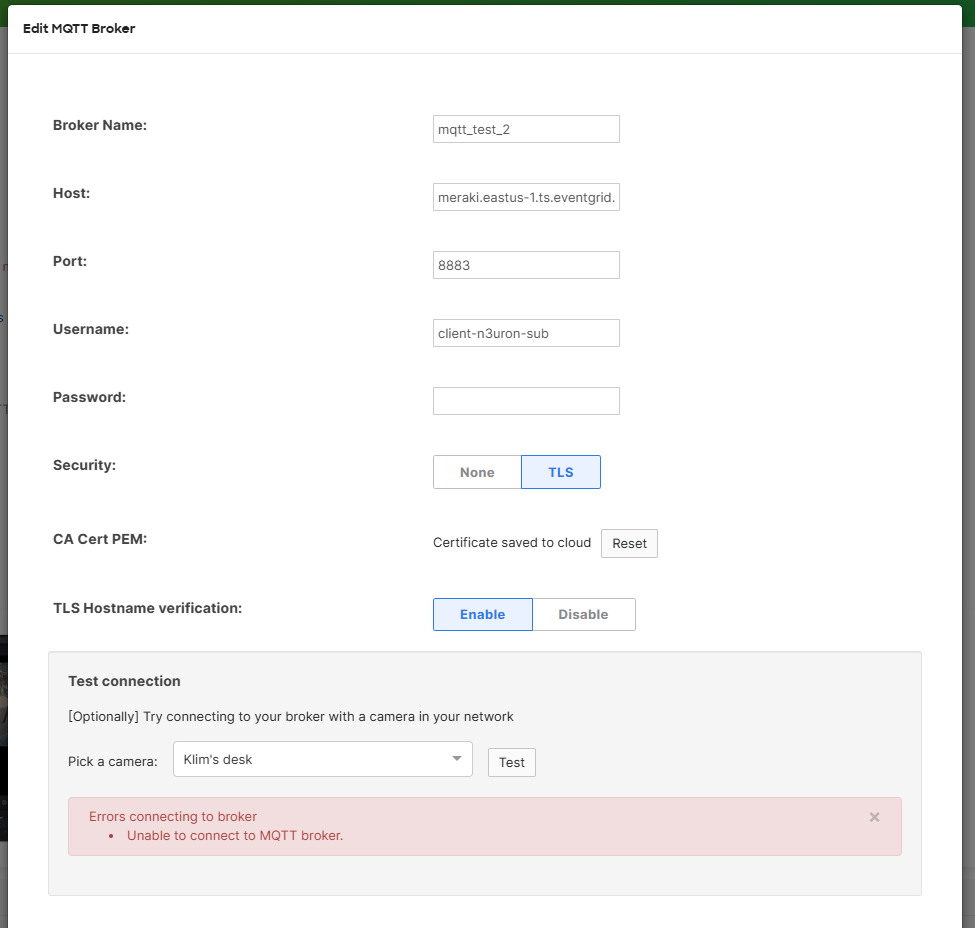Click the 'Unable to connect to MQTT broker' message
This screenshot has height=928, width=975.
[235, 835]
